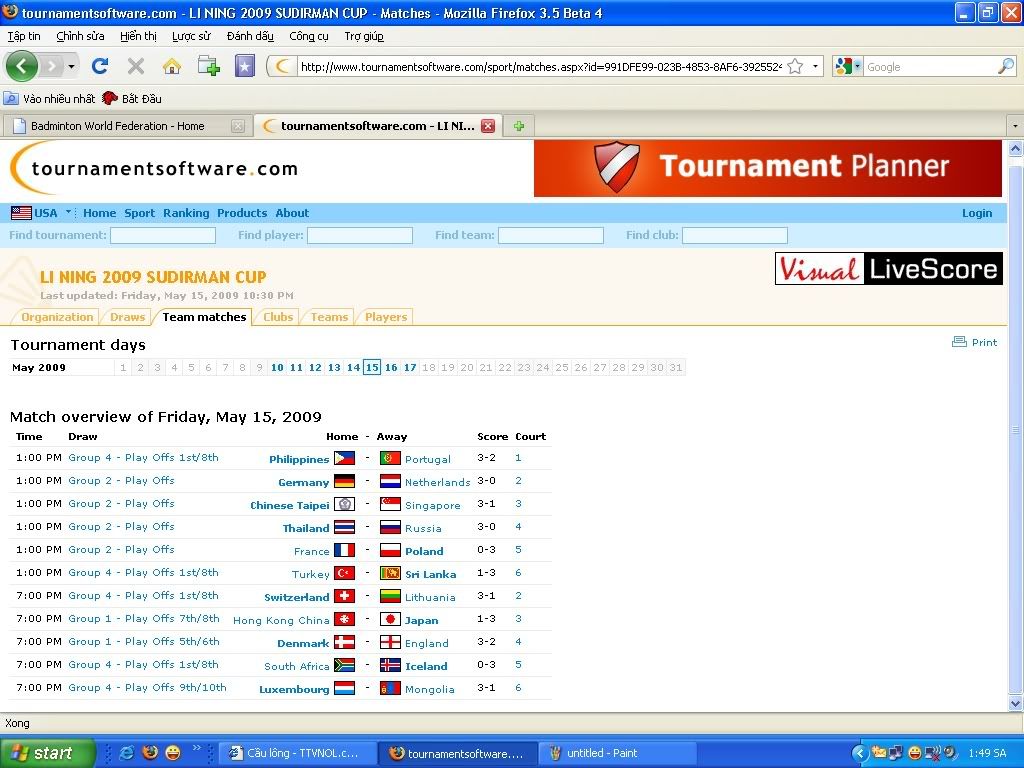The height and width of the screenshot is (768, 1024).
Task: Click the new tab toolbar icon
Action: (208, 66)
